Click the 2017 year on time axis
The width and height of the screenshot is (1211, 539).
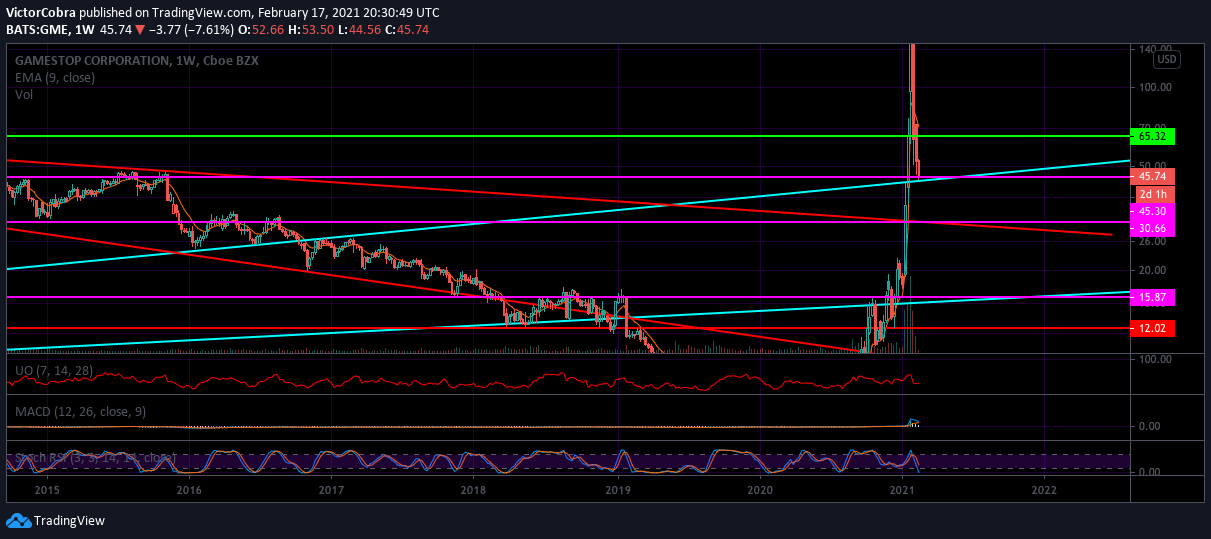click(x=331, y=491)
